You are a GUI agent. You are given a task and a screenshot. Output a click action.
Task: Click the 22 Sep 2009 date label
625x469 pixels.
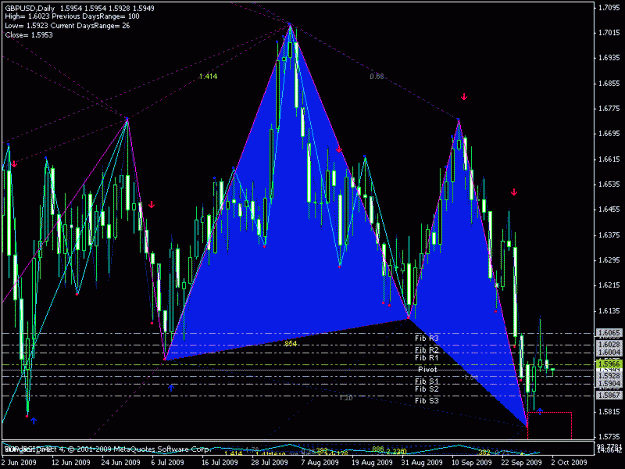[522, 462]
